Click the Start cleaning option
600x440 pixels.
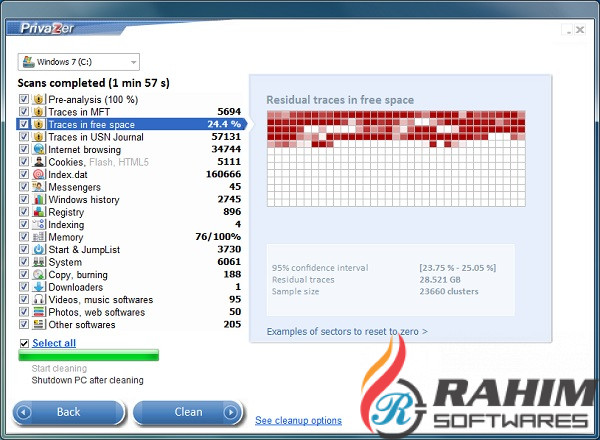coord(59,368)
